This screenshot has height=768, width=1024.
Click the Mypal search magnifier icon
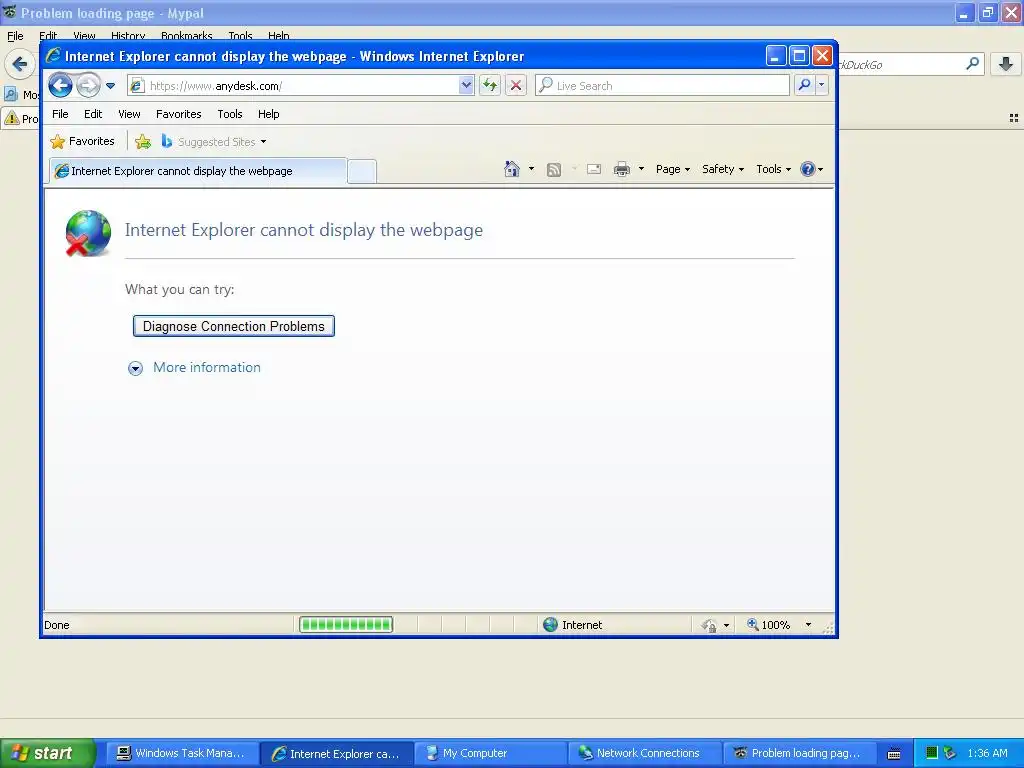tap(972, 63)
